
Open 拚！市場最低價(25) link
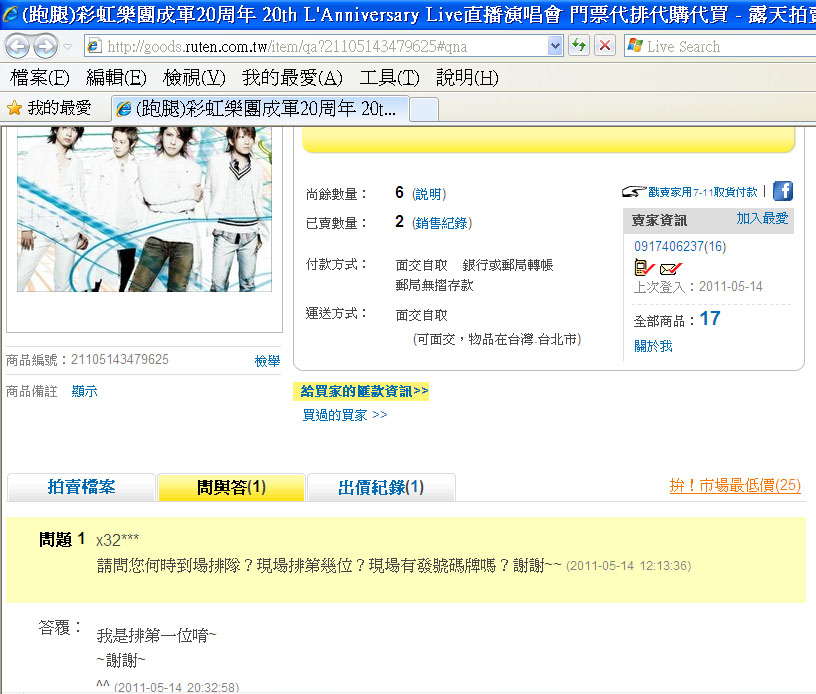(735, 485)
